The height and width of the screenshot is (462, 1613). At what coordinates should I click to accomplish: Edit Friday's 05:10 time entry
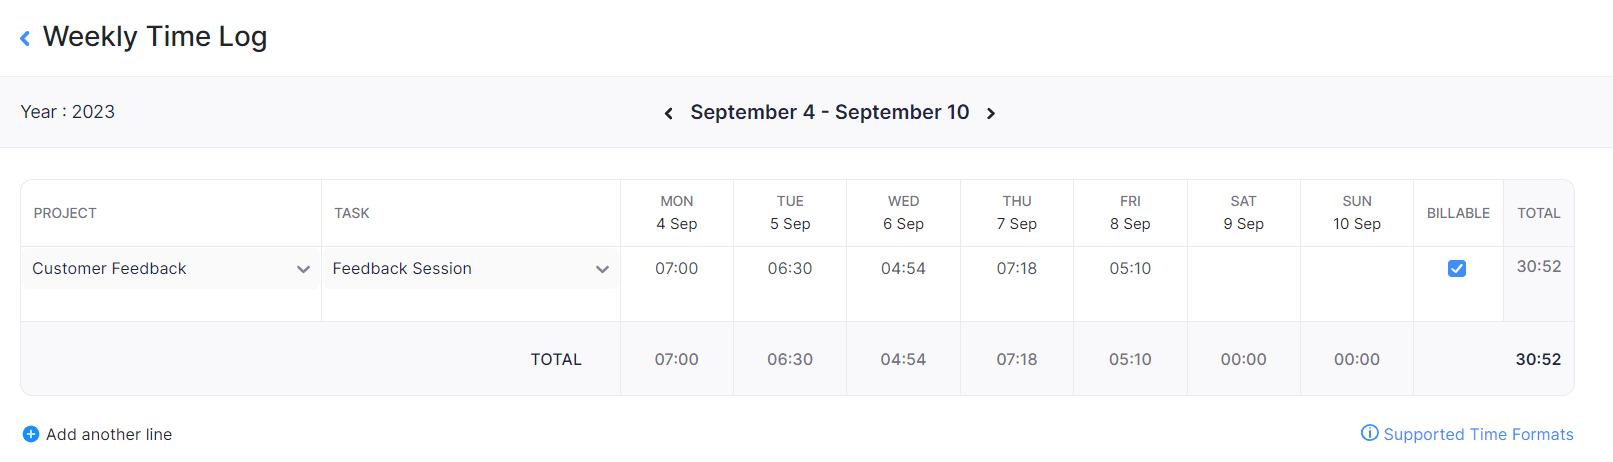(1130, 269)
